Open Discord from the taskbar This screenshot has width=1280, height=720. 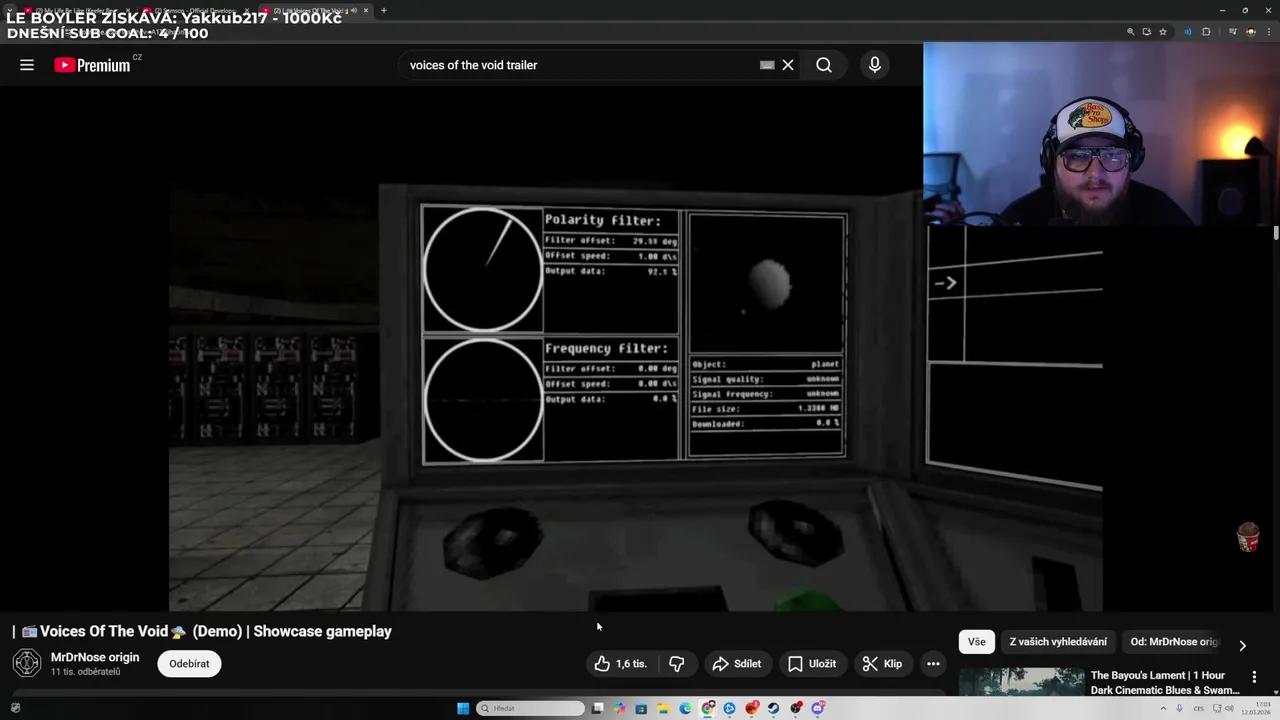(818, 708)
